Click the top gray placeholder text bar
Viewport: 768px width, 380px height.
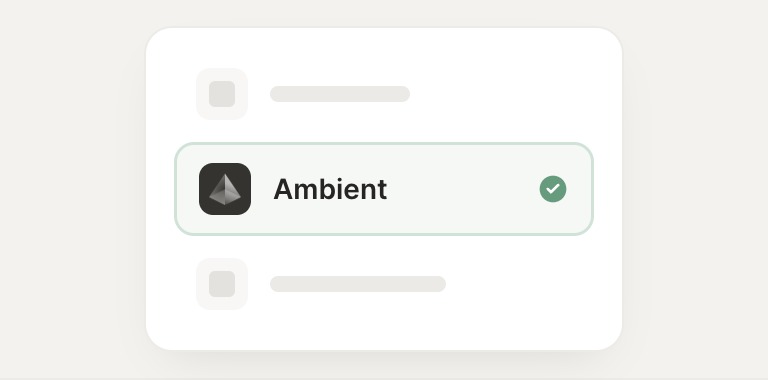coord(340,94)
